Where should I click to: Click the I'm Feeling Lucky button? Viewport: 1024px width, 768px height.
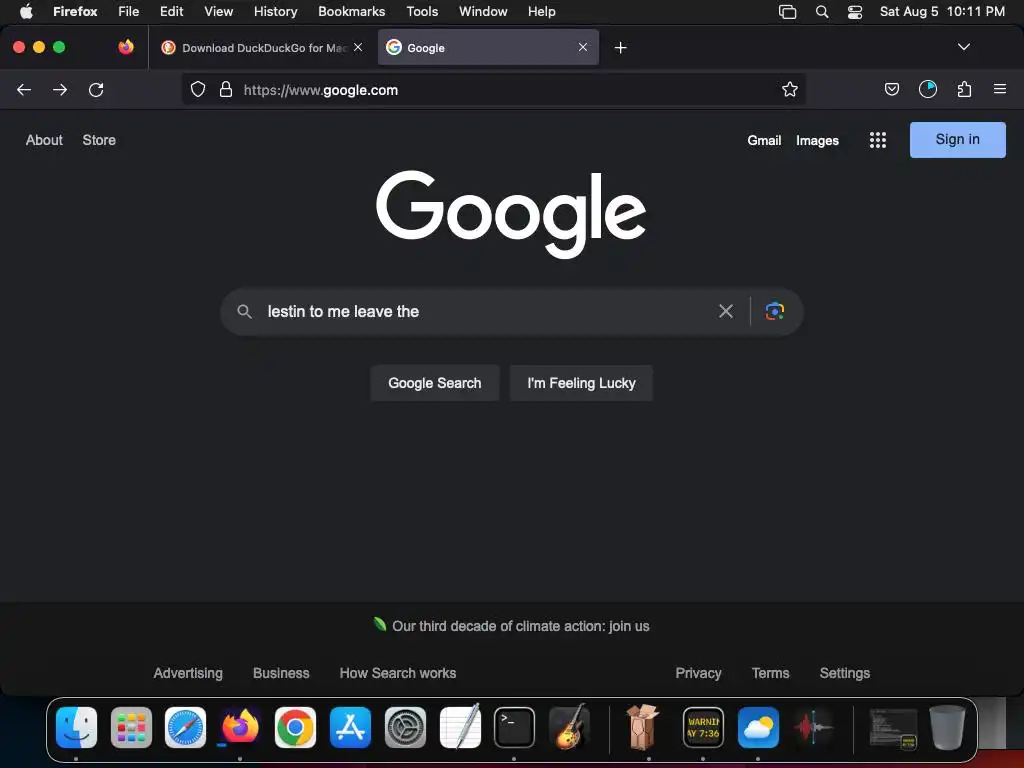pyautogui.click(x=581, y=383)
